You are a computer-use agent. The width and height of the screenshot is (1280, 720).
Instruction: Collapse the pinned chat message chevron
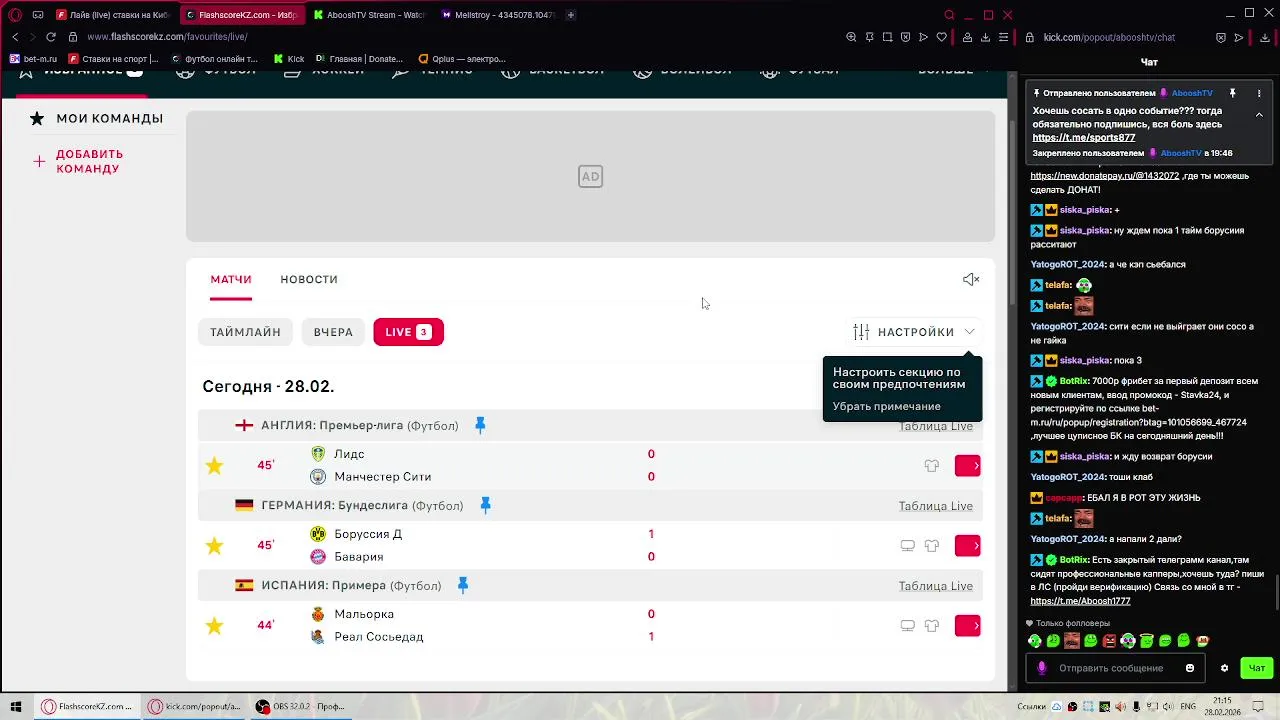[1259, 115]
